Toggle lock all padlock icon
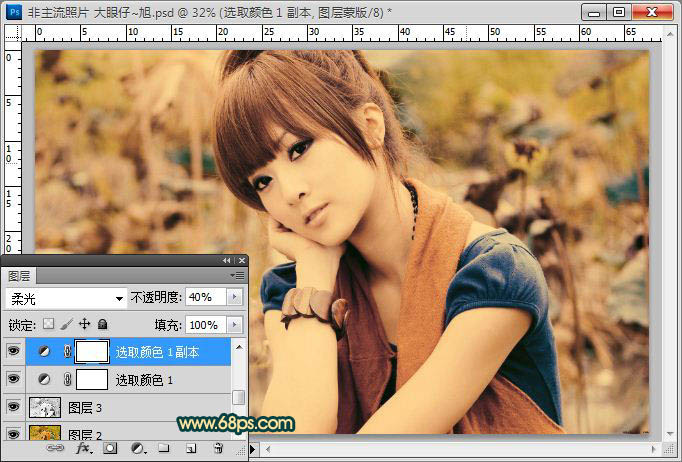 [x=102, y=325]
